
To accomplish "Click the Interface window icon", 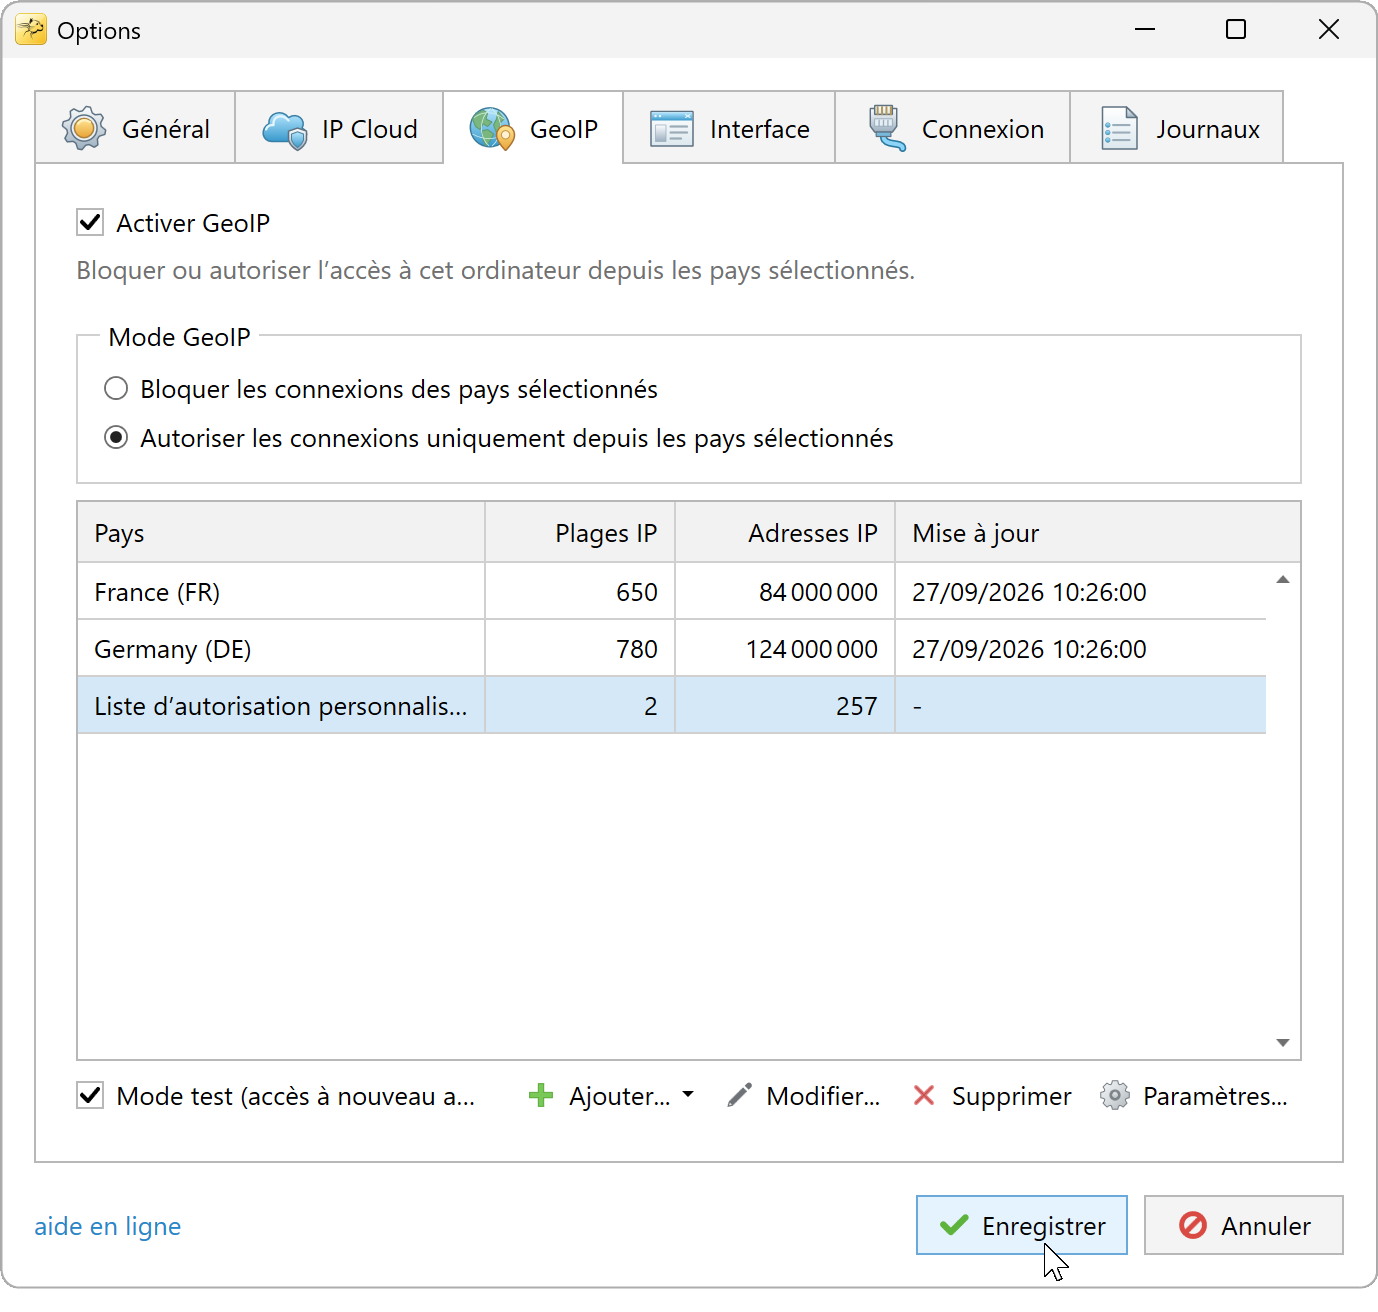I will click(672, 130).
